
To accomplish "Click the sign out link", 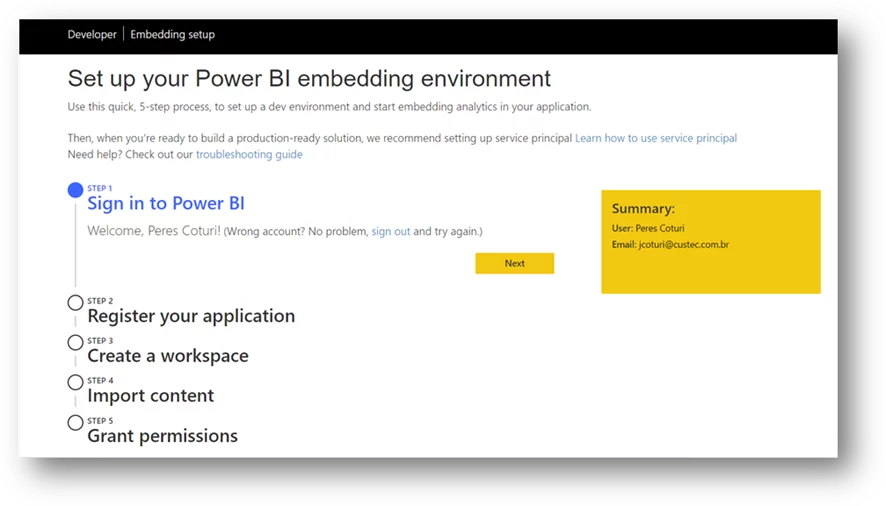I will pos(390,231).
